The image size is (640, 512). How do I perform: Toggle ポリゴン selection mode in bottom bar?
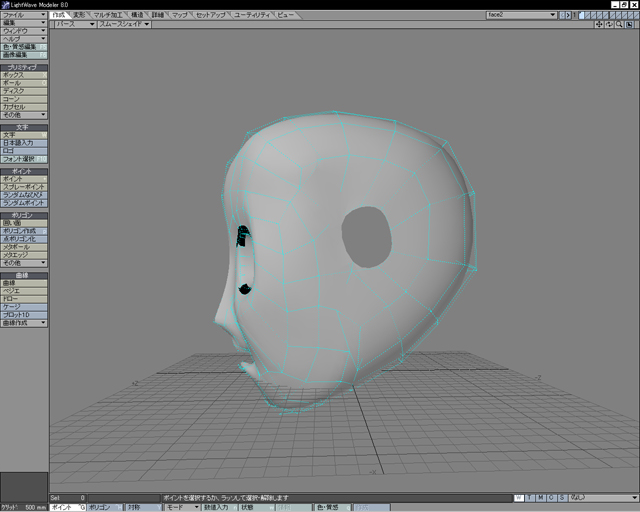[x=102, y=507]
